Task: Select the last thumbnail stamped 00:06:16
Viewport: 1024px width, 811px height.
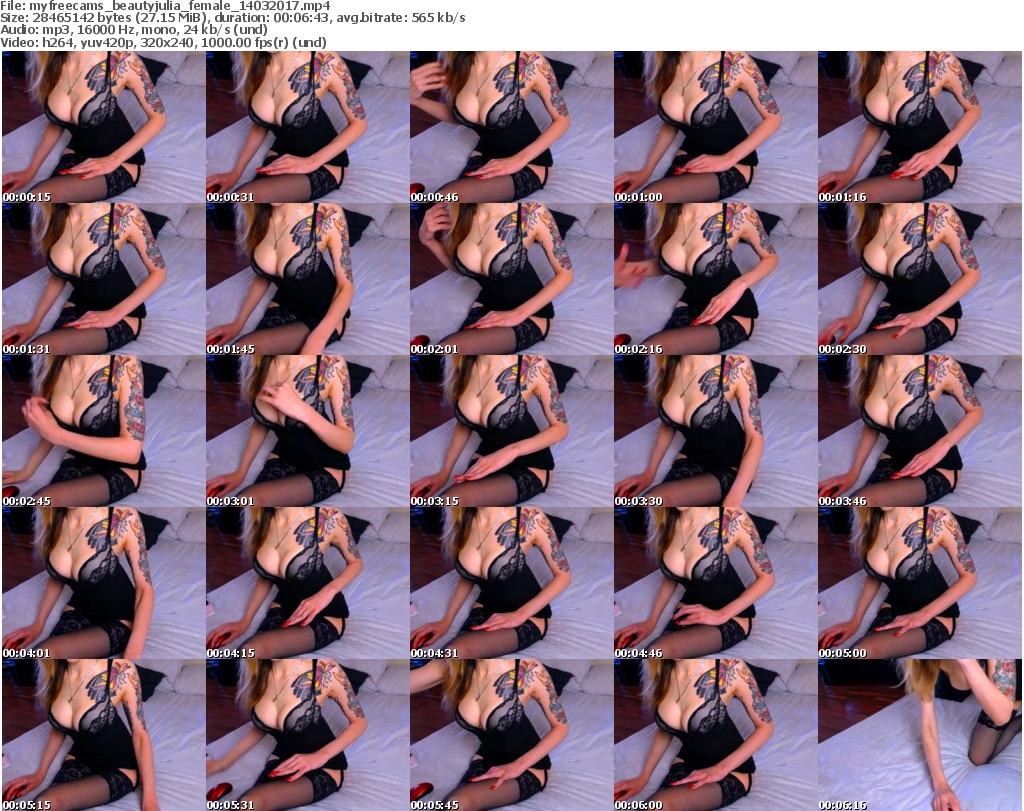Action: [x=920, y=735]
